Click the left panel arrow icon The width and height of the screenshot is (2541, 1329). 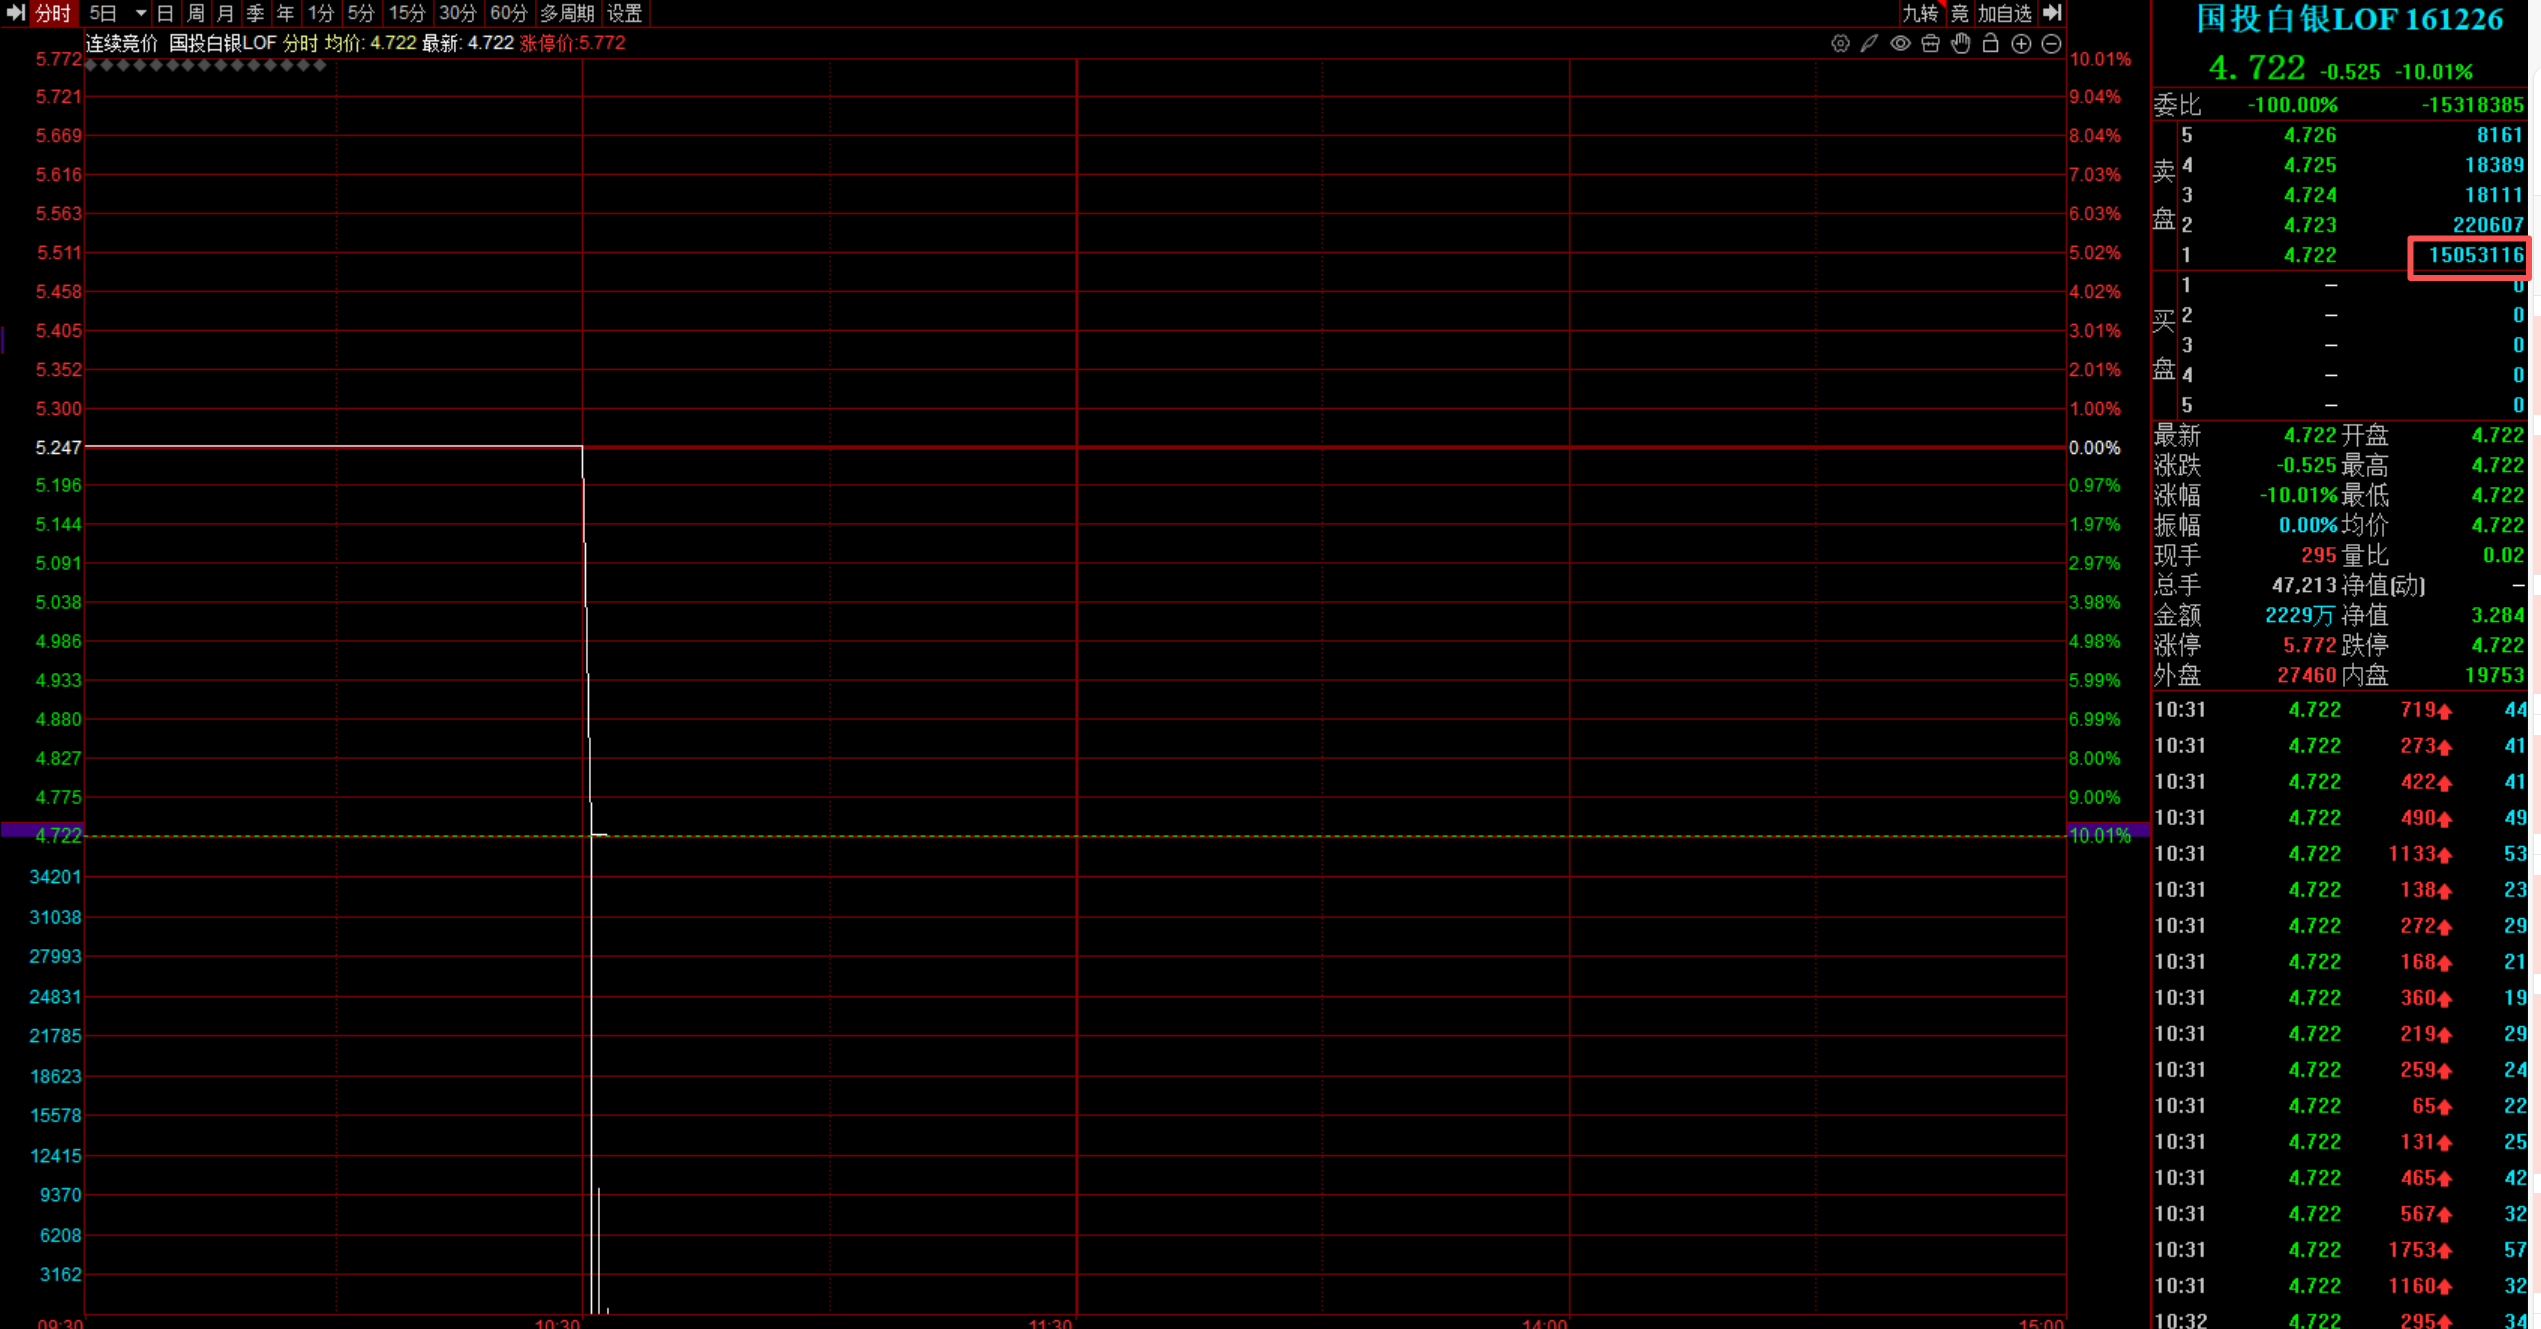click(x=15, y=13)
